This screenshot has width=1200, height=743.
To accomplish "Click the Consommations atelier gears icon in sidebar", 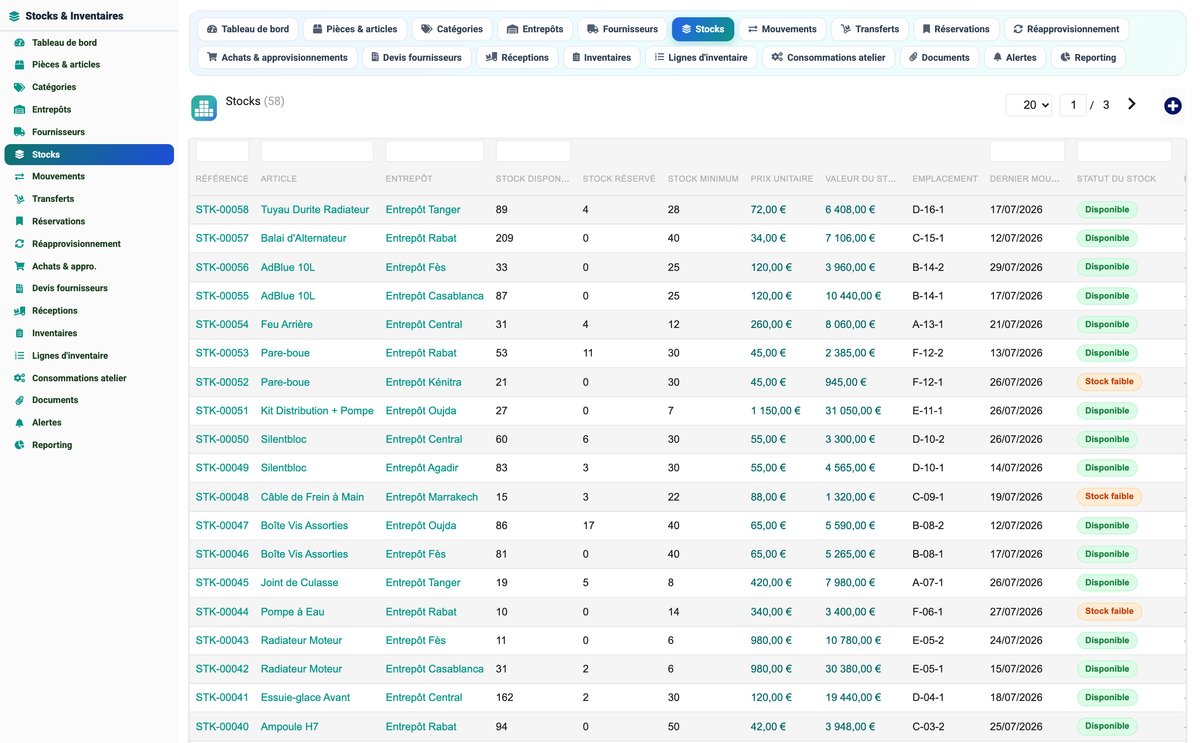I will tap(19, 378).
